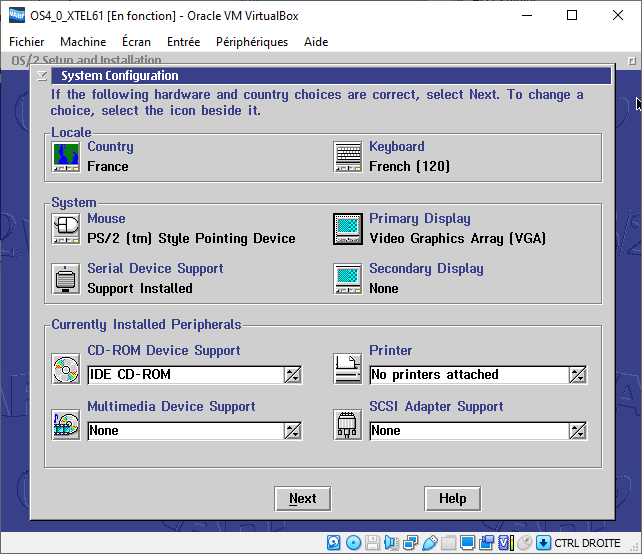Open the SCSI Adapter Support arrows

(577, 431)
